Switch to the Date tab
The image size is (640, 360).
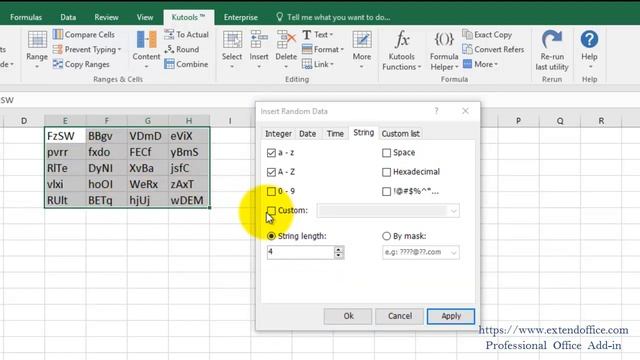pyautogui.click(x=307, y=133)
